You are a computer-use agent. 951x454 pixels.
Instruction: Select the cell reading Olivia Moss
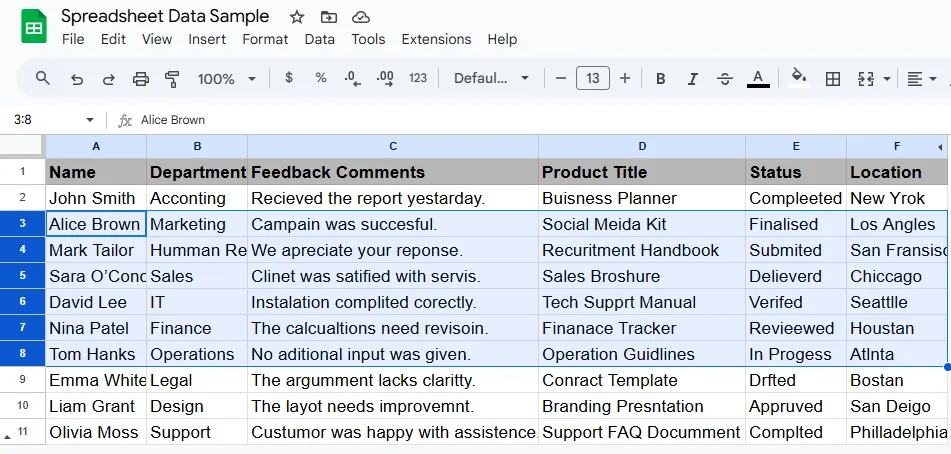pos(96,432)
